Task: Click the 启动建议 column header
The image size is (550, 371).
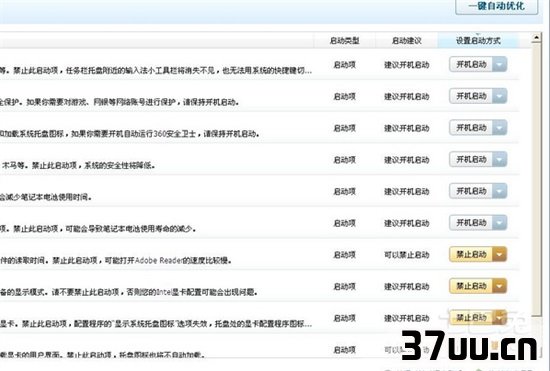Action: 407,41
